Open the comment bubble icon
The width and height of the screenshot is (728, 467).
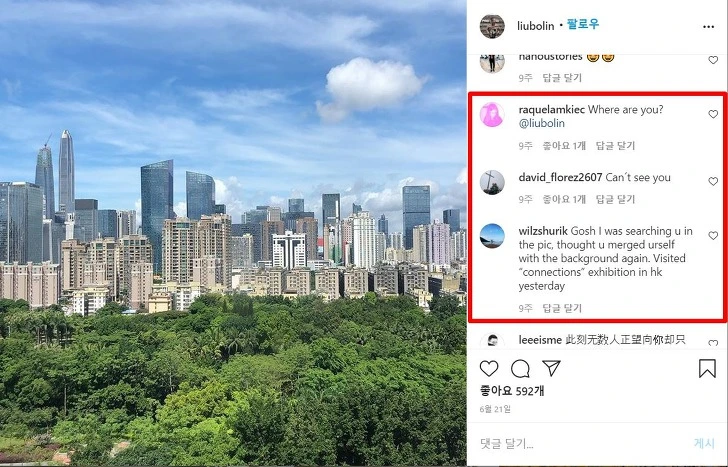click(520, 369)
